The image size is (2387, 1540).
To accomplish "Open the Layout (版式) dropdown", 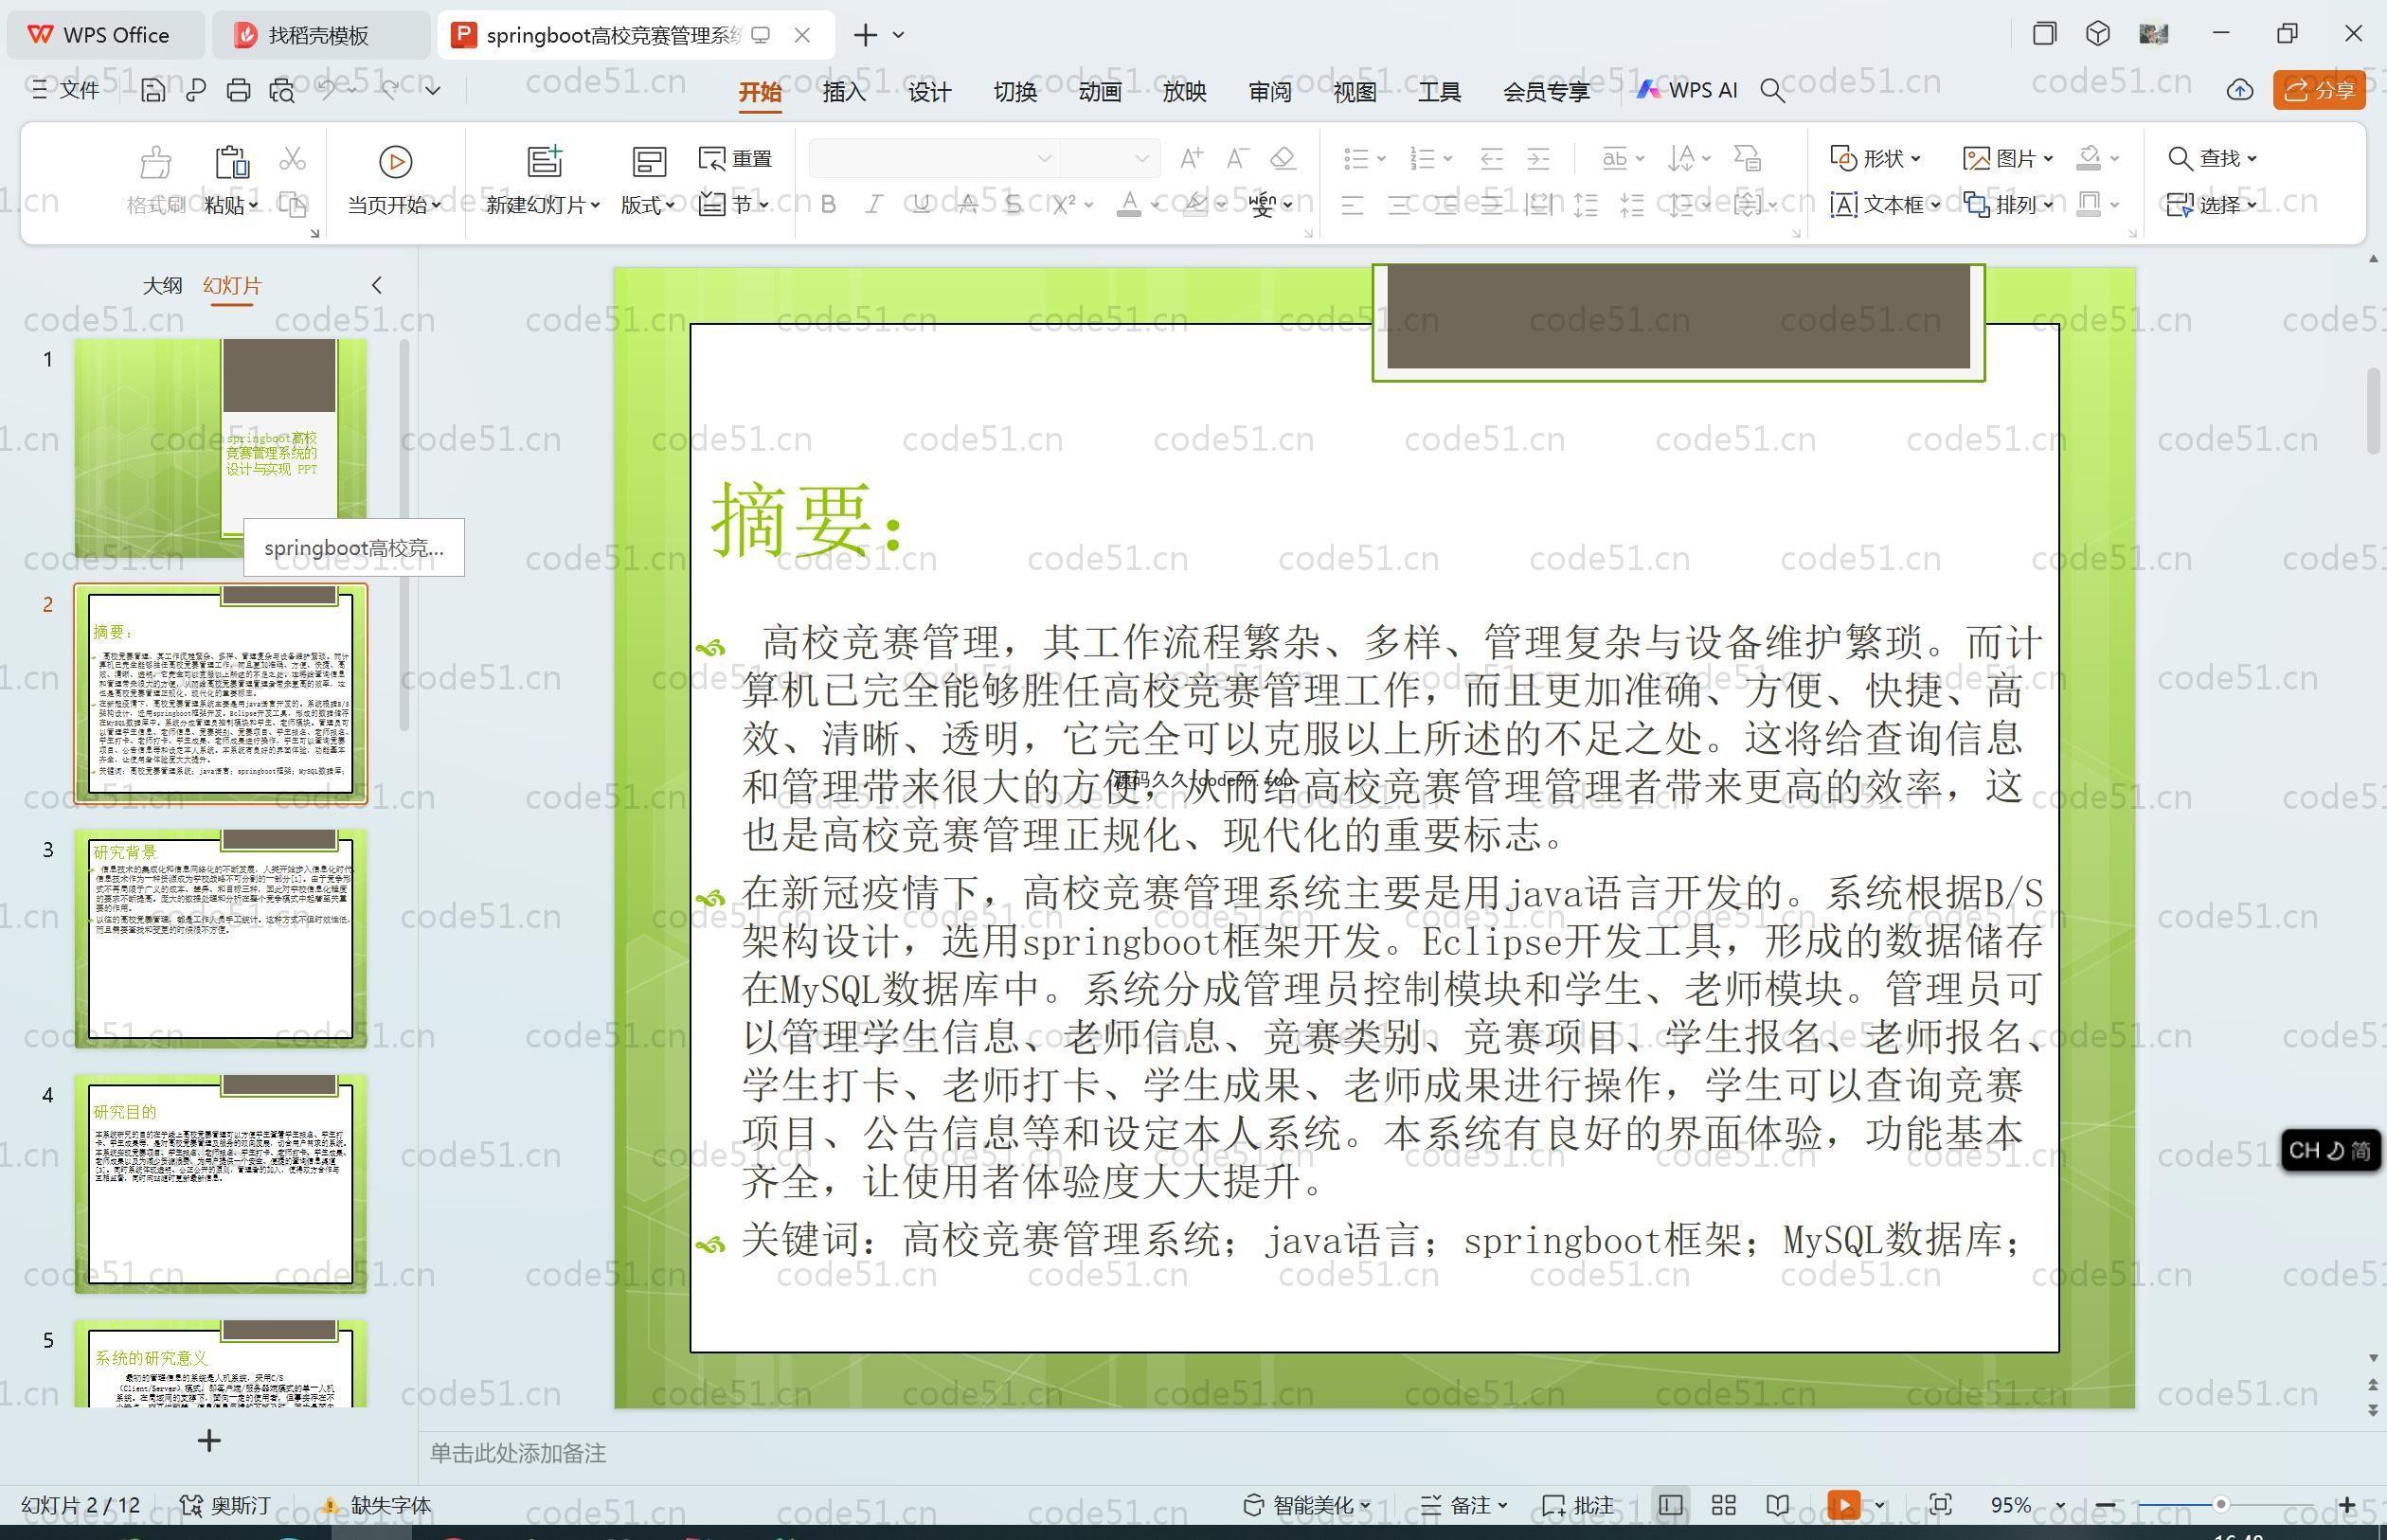I will click(647, 205).
